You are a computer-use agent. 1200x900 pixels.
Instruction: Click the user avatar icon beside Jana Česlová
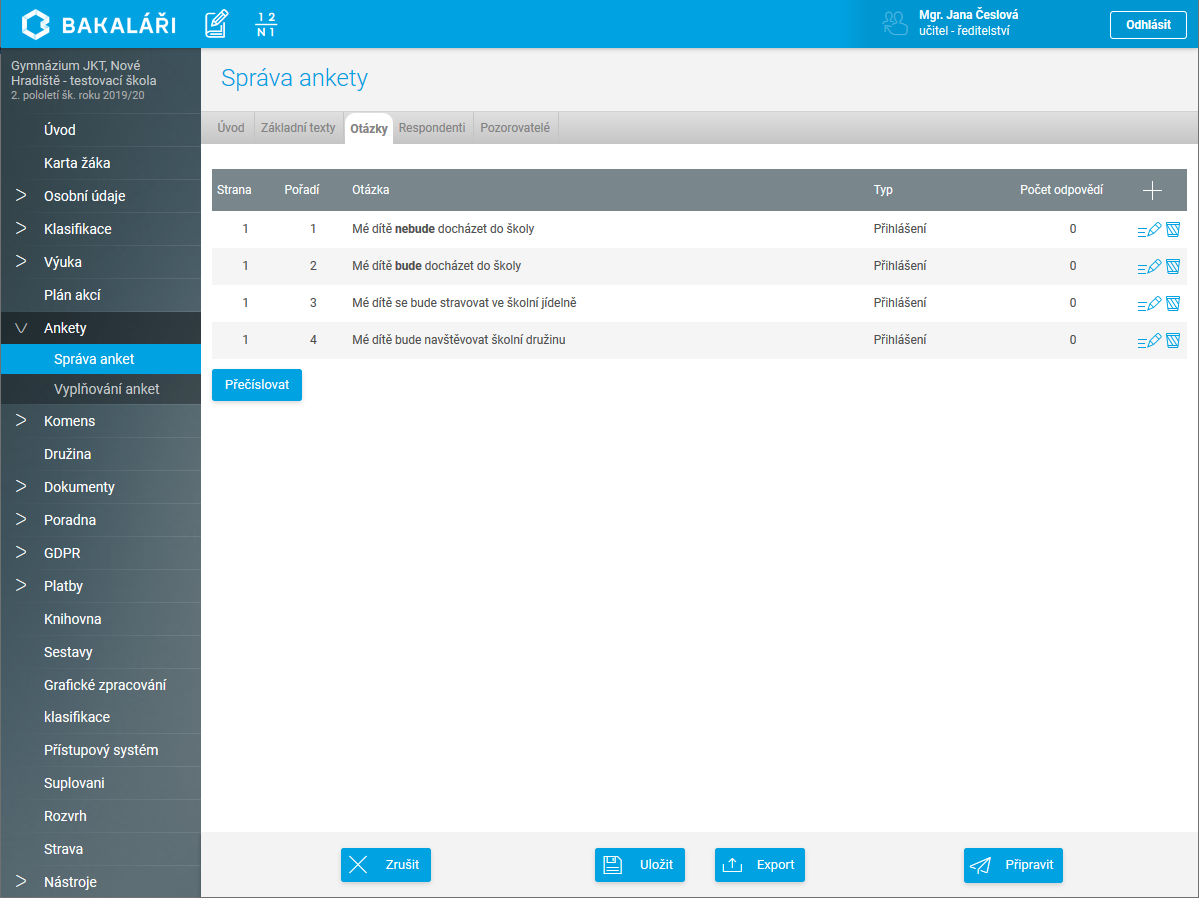click(894, 24)
